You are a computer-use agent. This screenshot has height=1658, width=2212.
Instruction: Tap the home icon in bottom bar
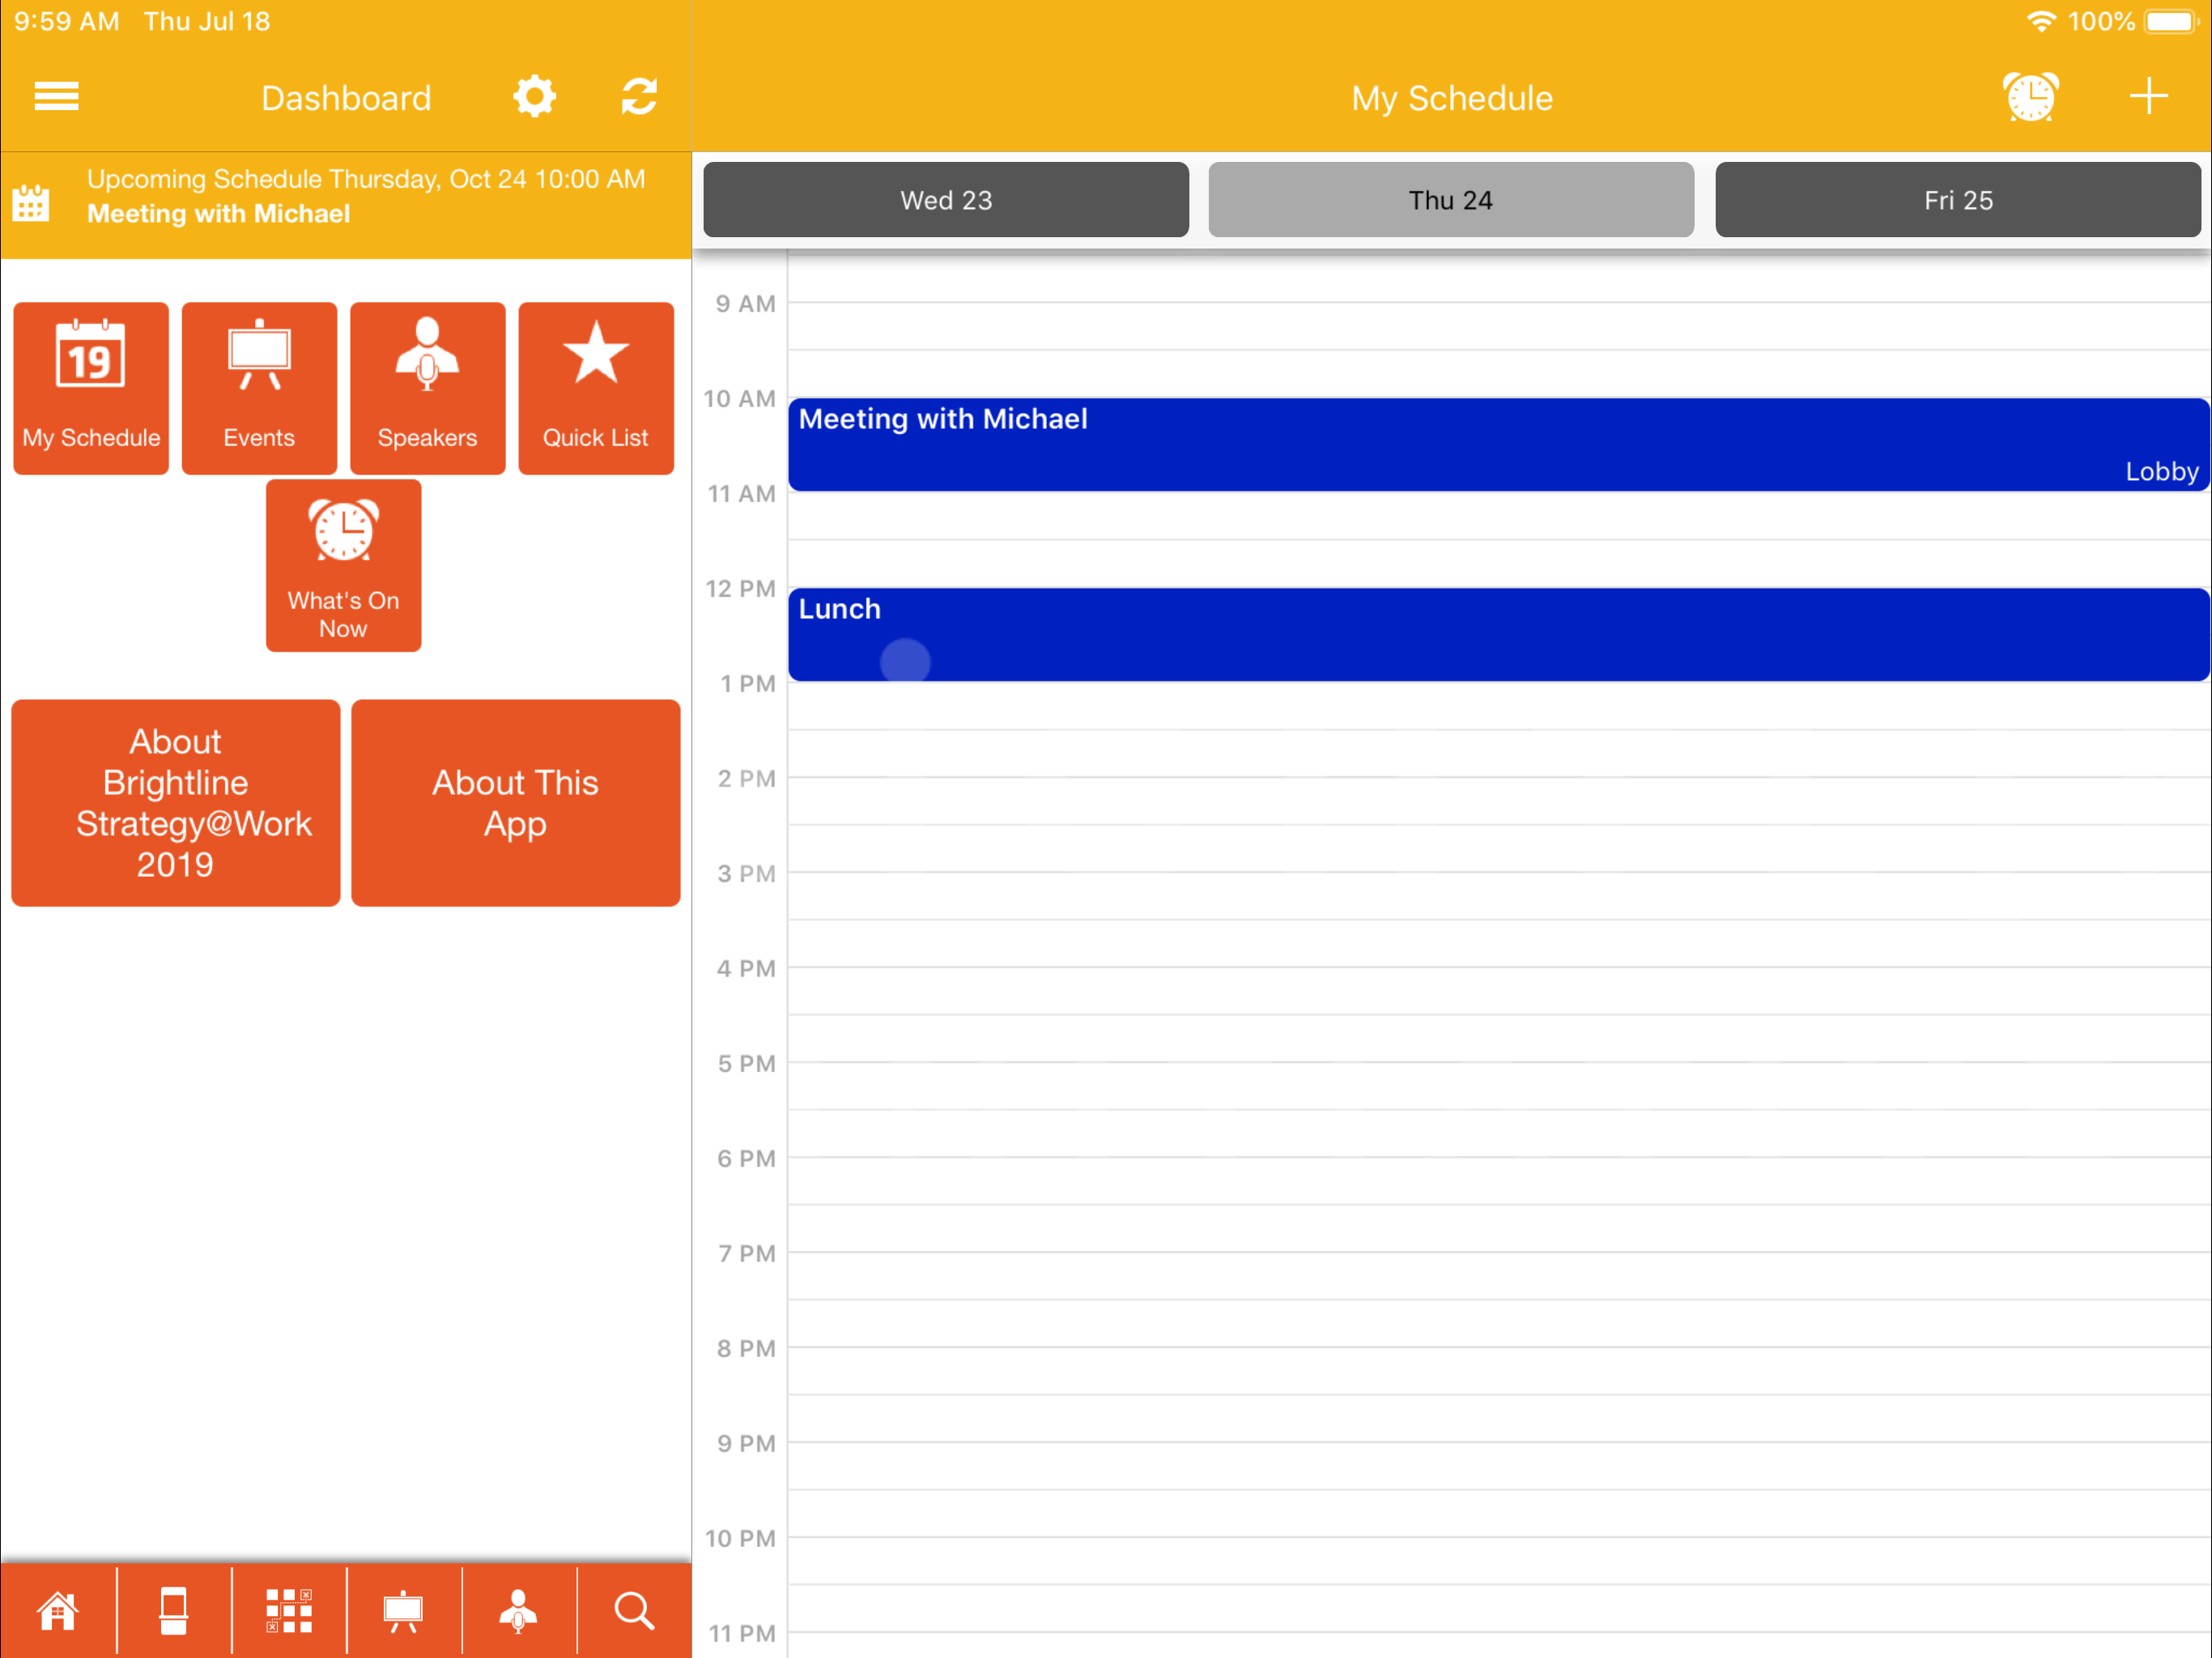tap(58, 1611)
